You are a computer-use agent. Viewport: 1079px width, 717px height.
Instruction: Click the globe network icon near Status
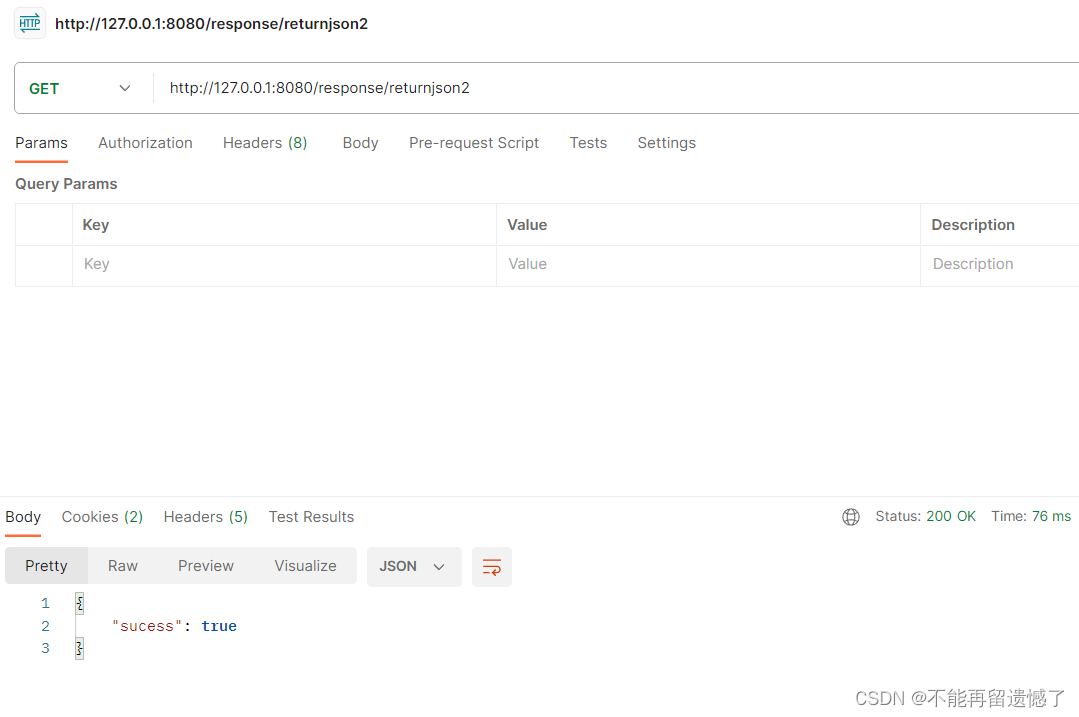coord(851,517)
